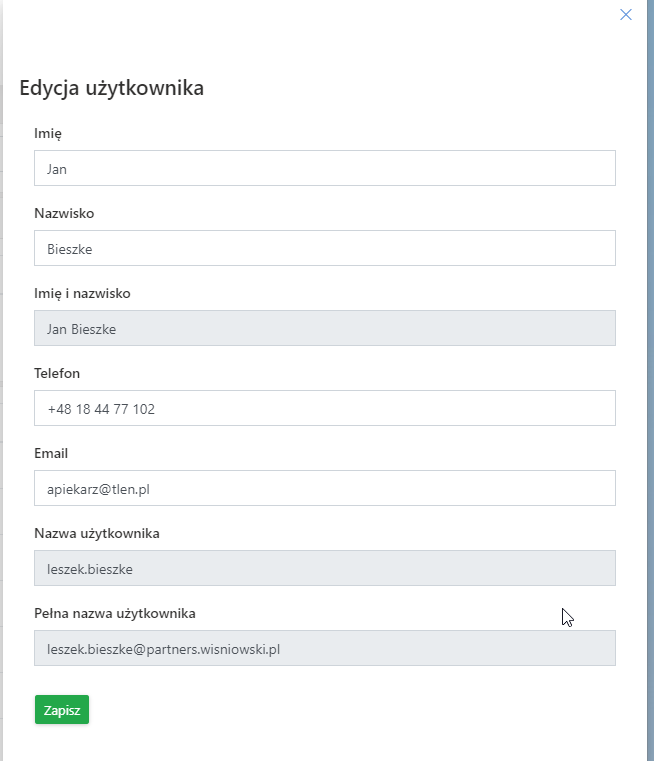Click the Edycja użytkownika heading
The height and width of the screenshot is (761, 654).
[x=112, y=88]
